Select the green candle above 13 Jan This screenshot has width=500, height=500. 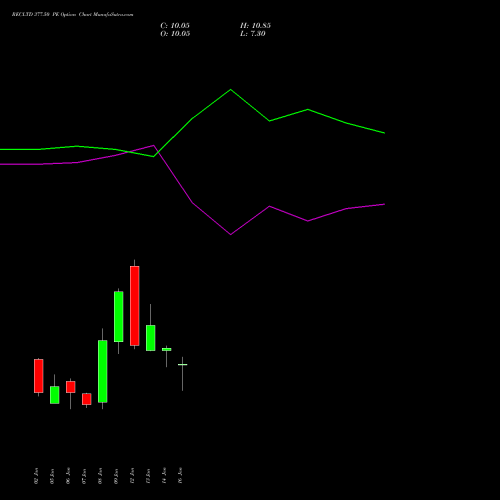coord(151,338)
